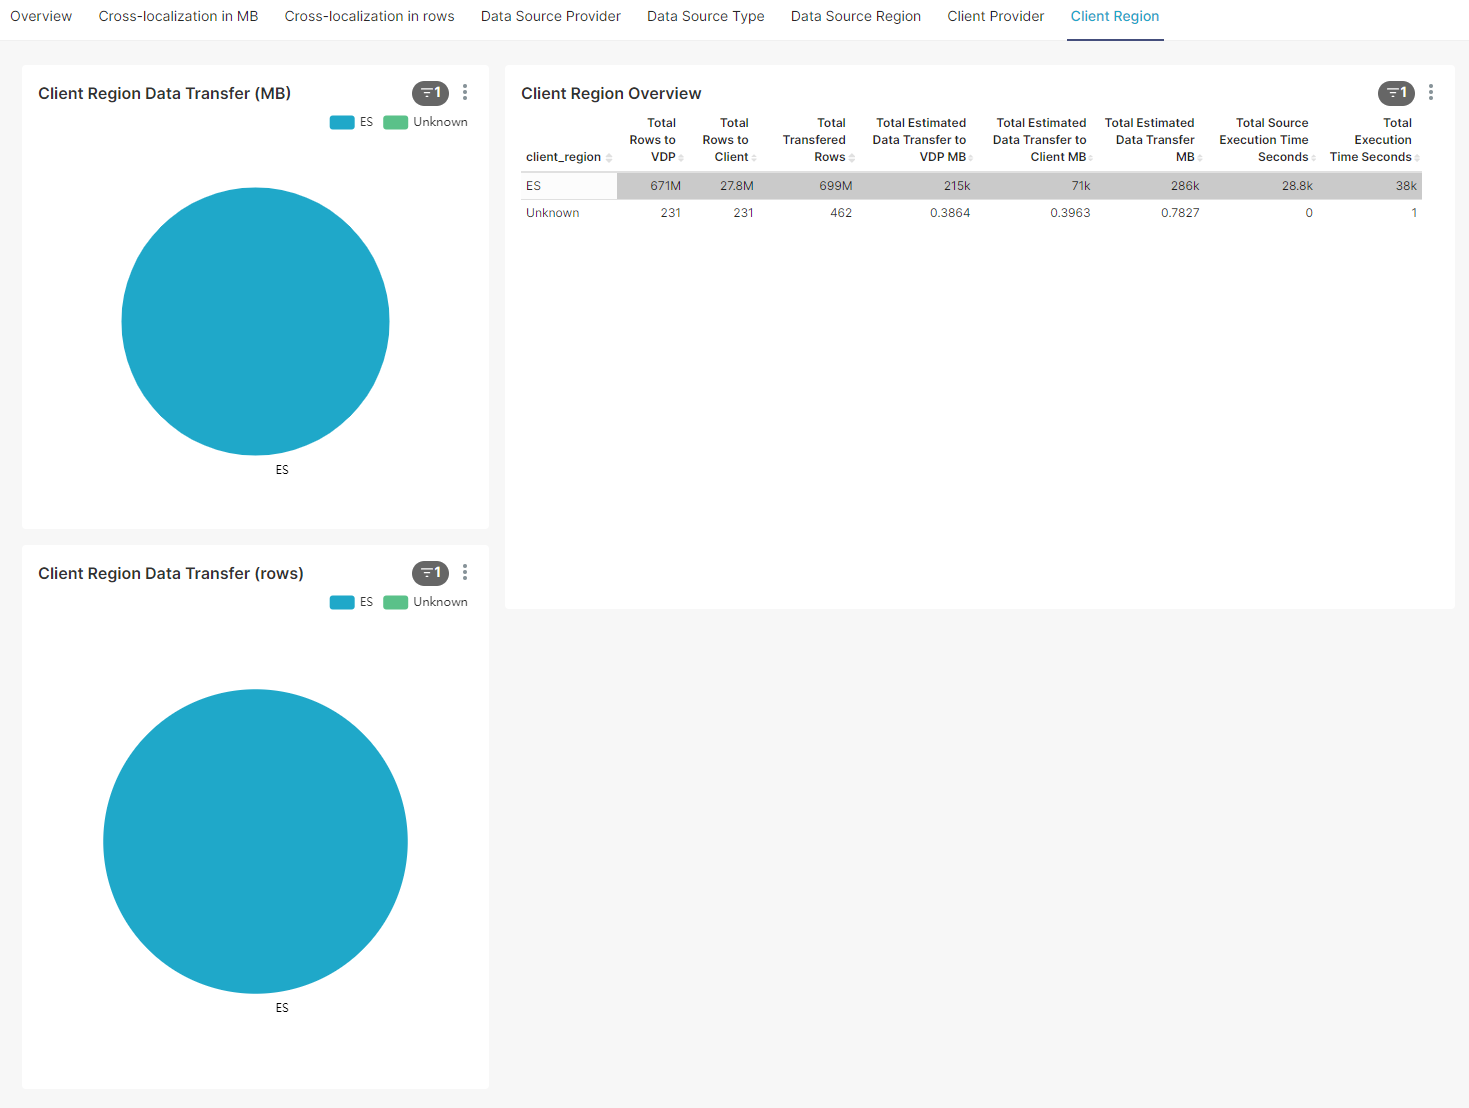The height and width of the screenshot is (1108, 1469).
Task: Switch to Cross-localization in rows tab
Action: tap(369, 16)
